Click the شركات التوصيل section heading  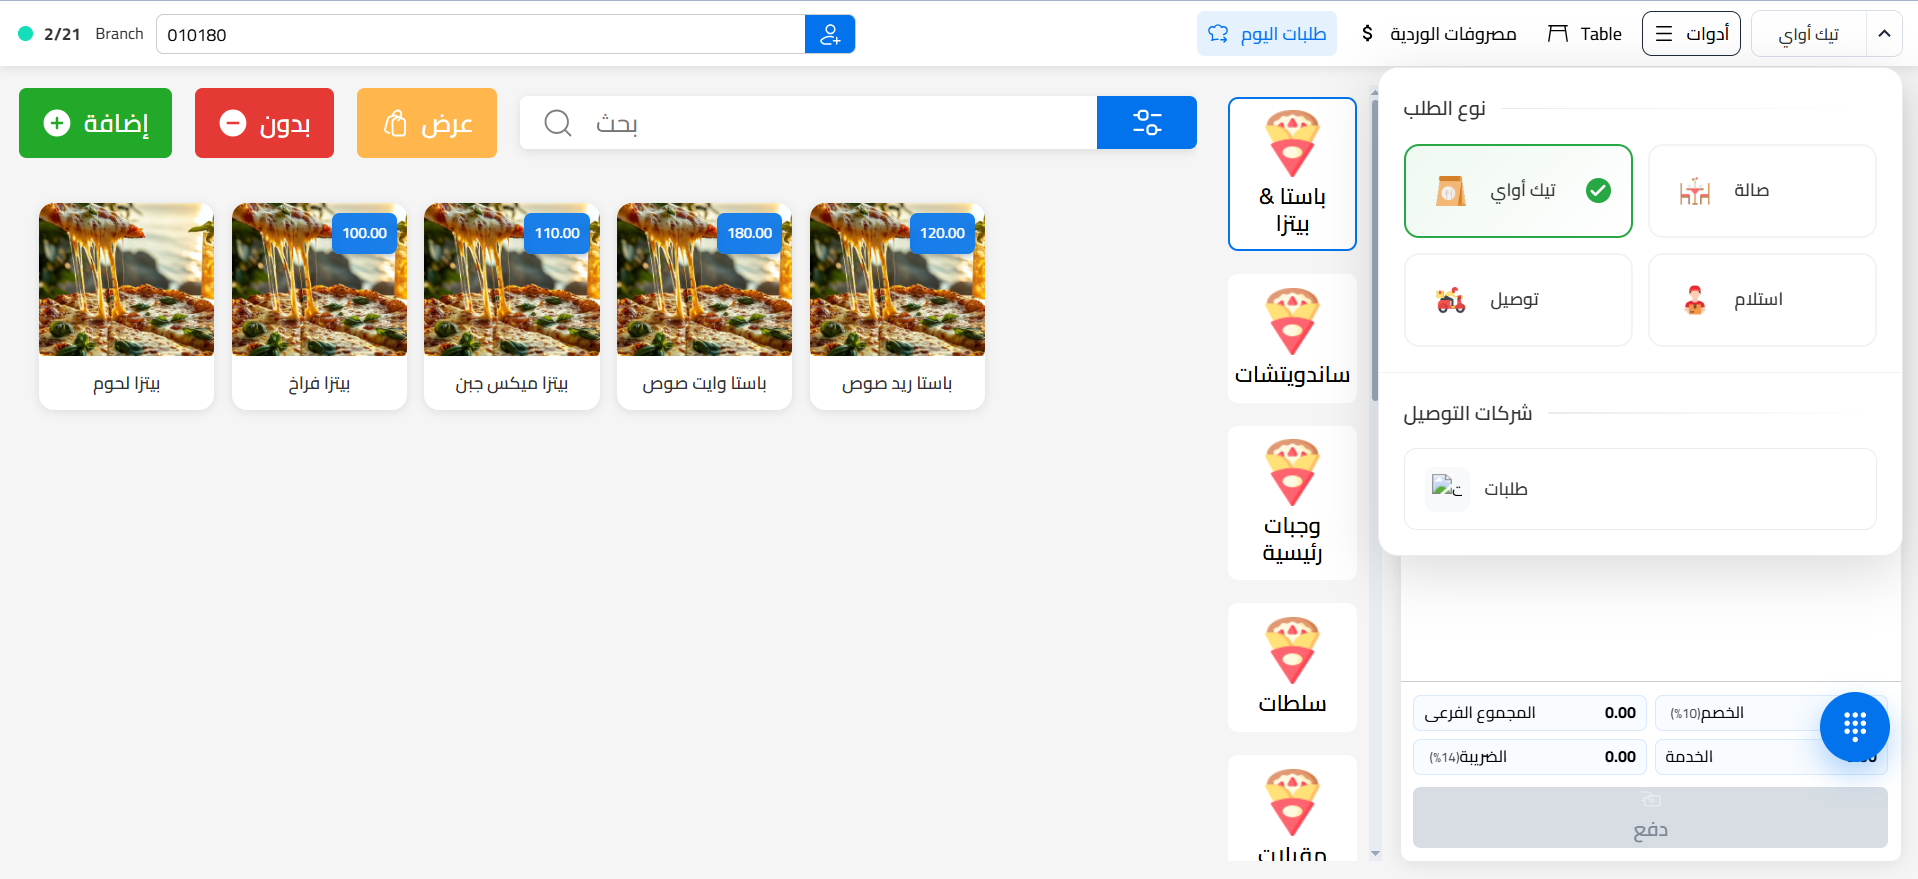[1467, 413]
